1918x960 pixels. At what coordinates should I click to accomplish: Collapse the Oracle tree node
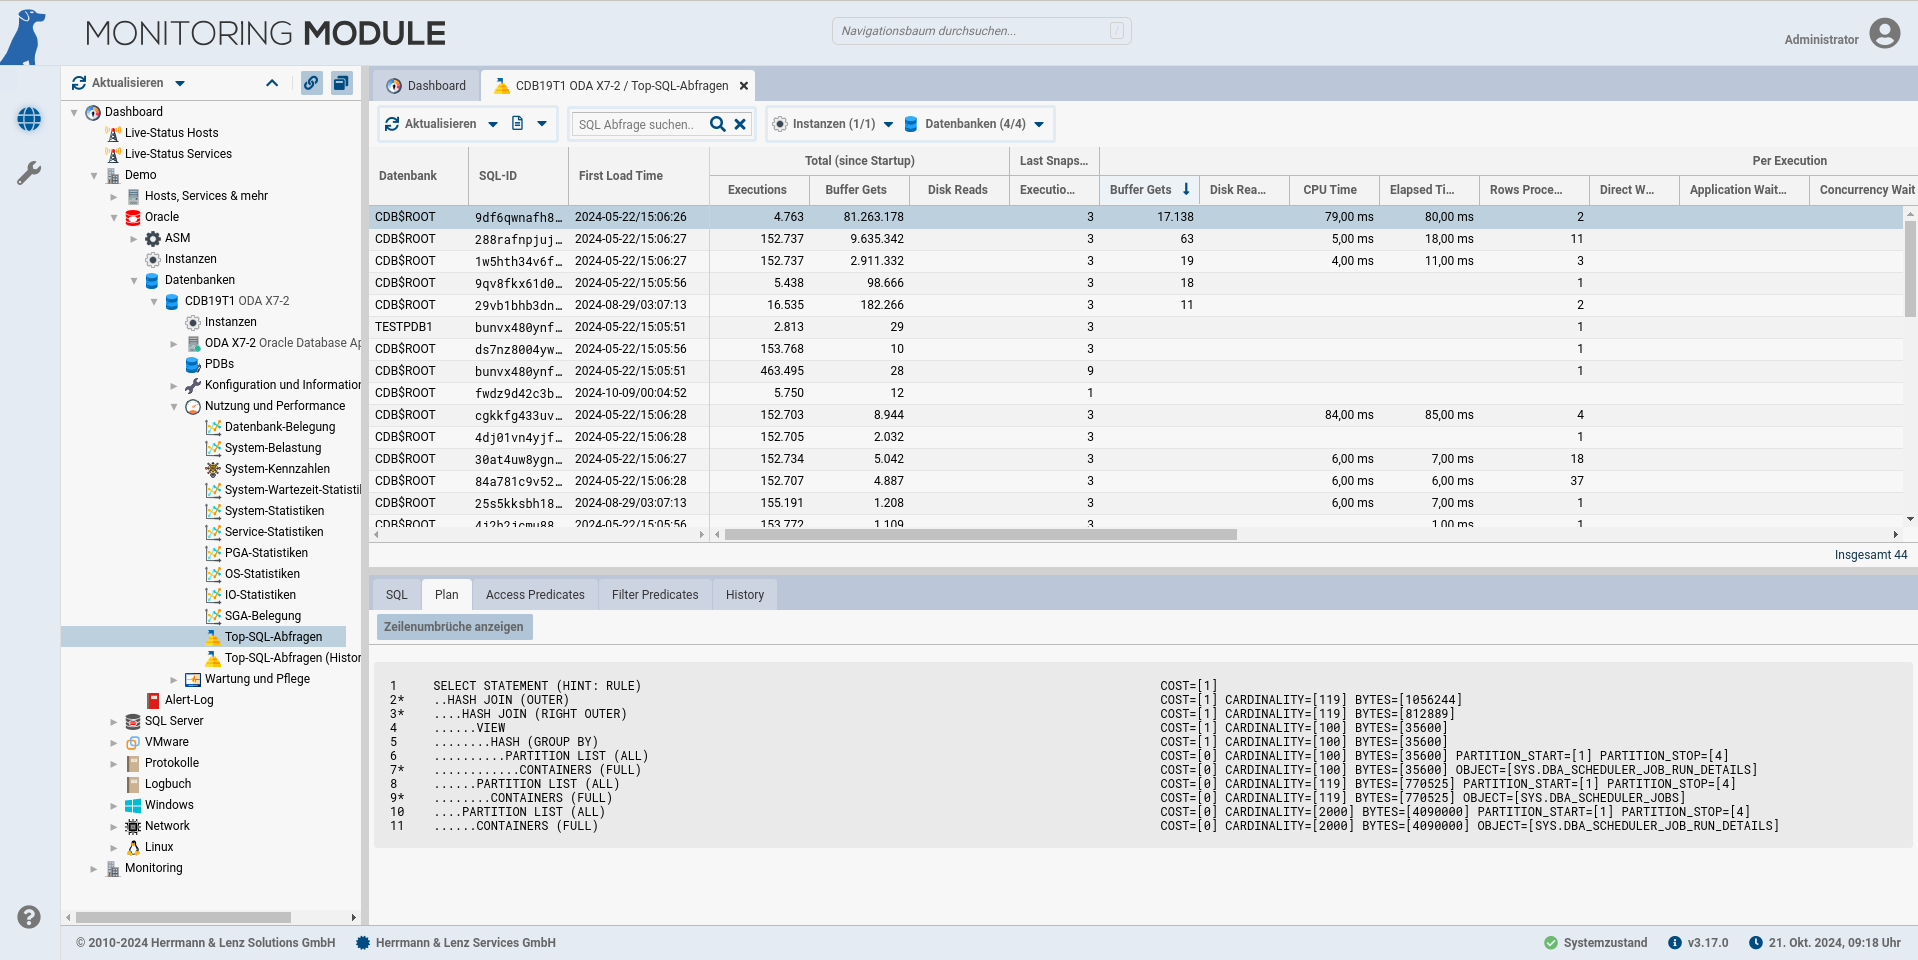point(114,217)
